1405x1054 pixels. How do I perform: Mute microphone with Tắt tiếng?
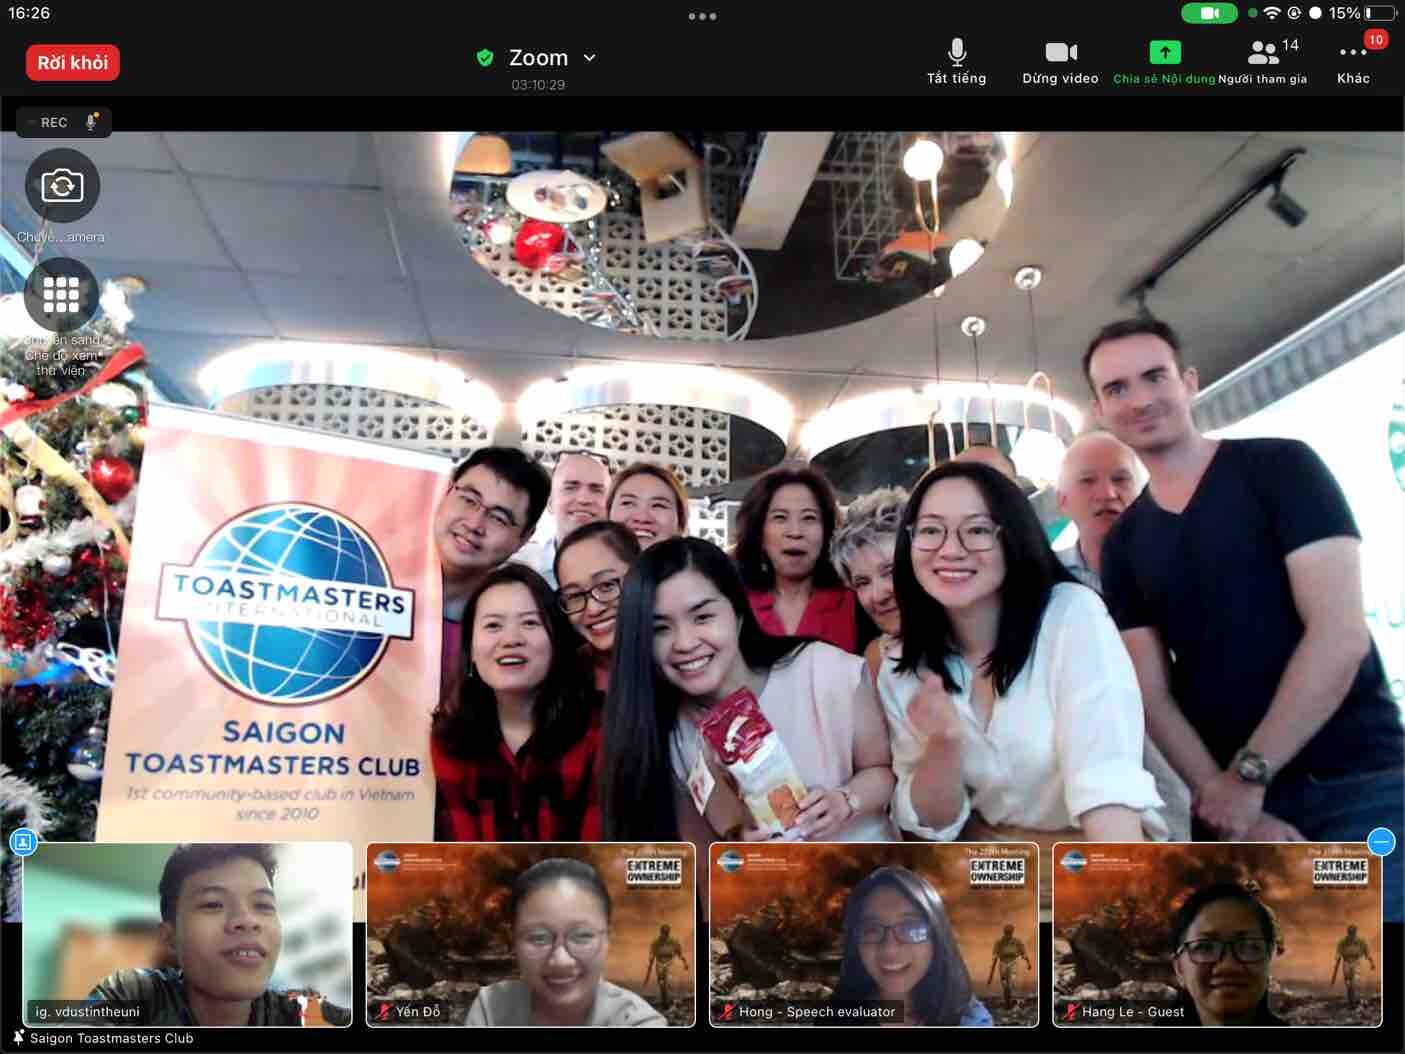click(956, 62)
